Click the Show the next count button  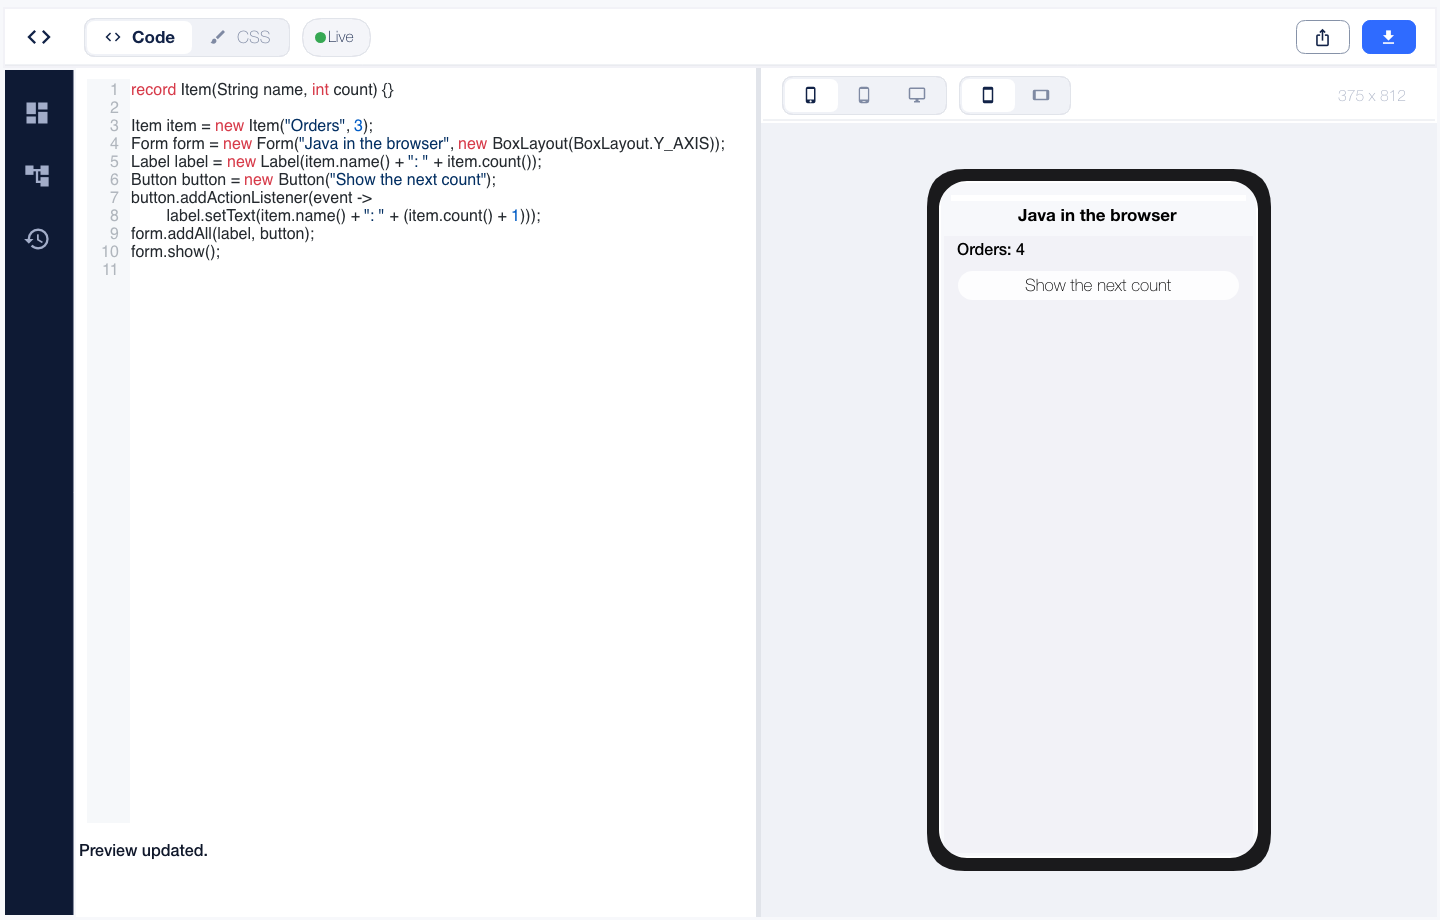pyautogui.click(x=1098, y=285)
